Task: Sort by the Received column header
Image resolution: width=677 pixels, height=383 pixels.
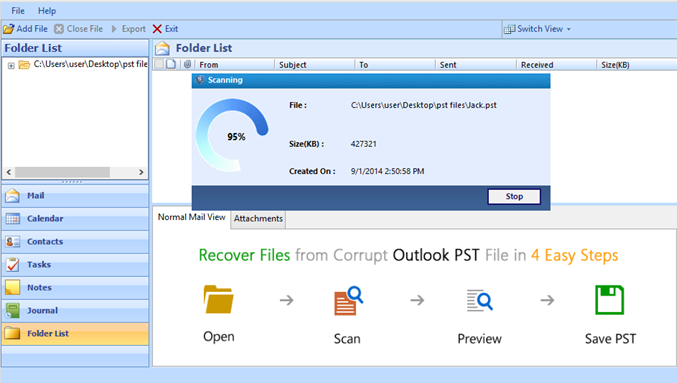Action: click(556, 65)
